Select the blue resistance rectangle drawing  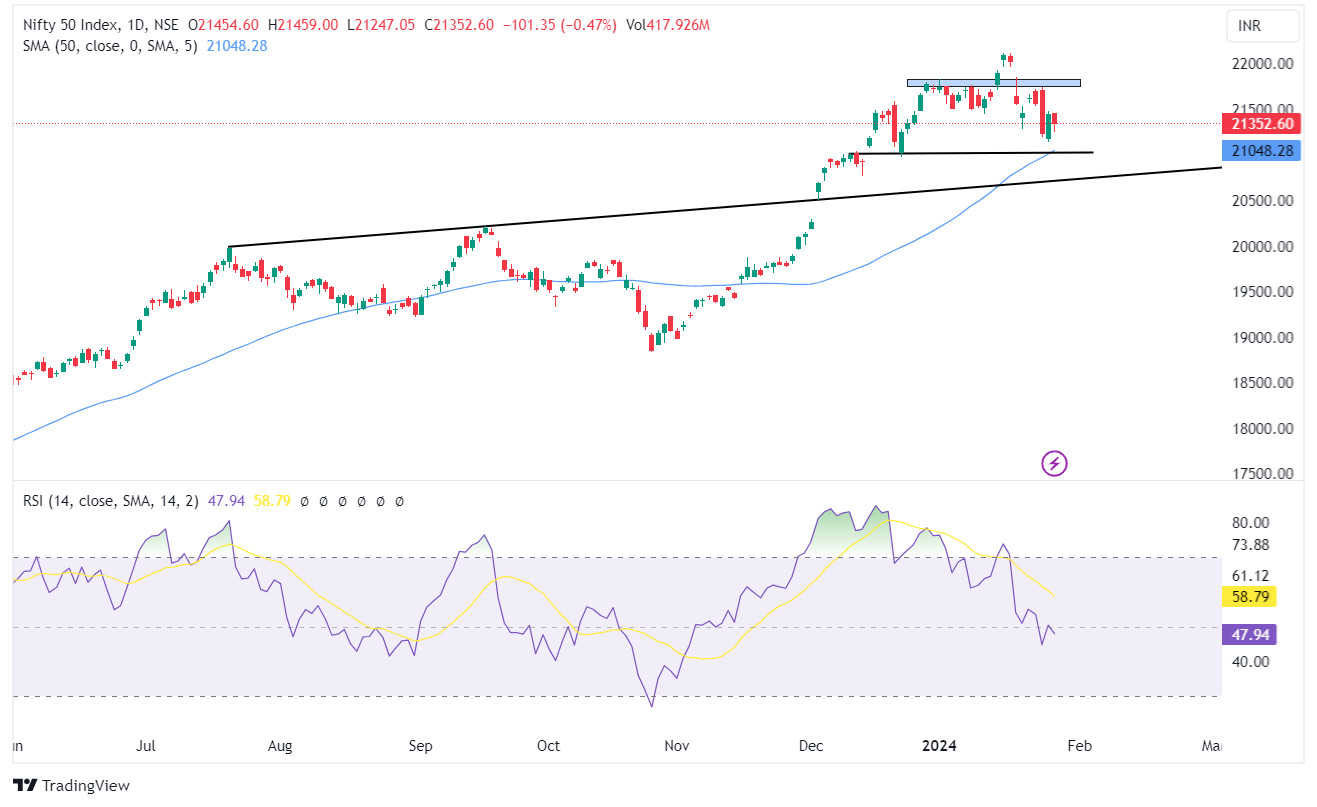(x=994, y=82)
